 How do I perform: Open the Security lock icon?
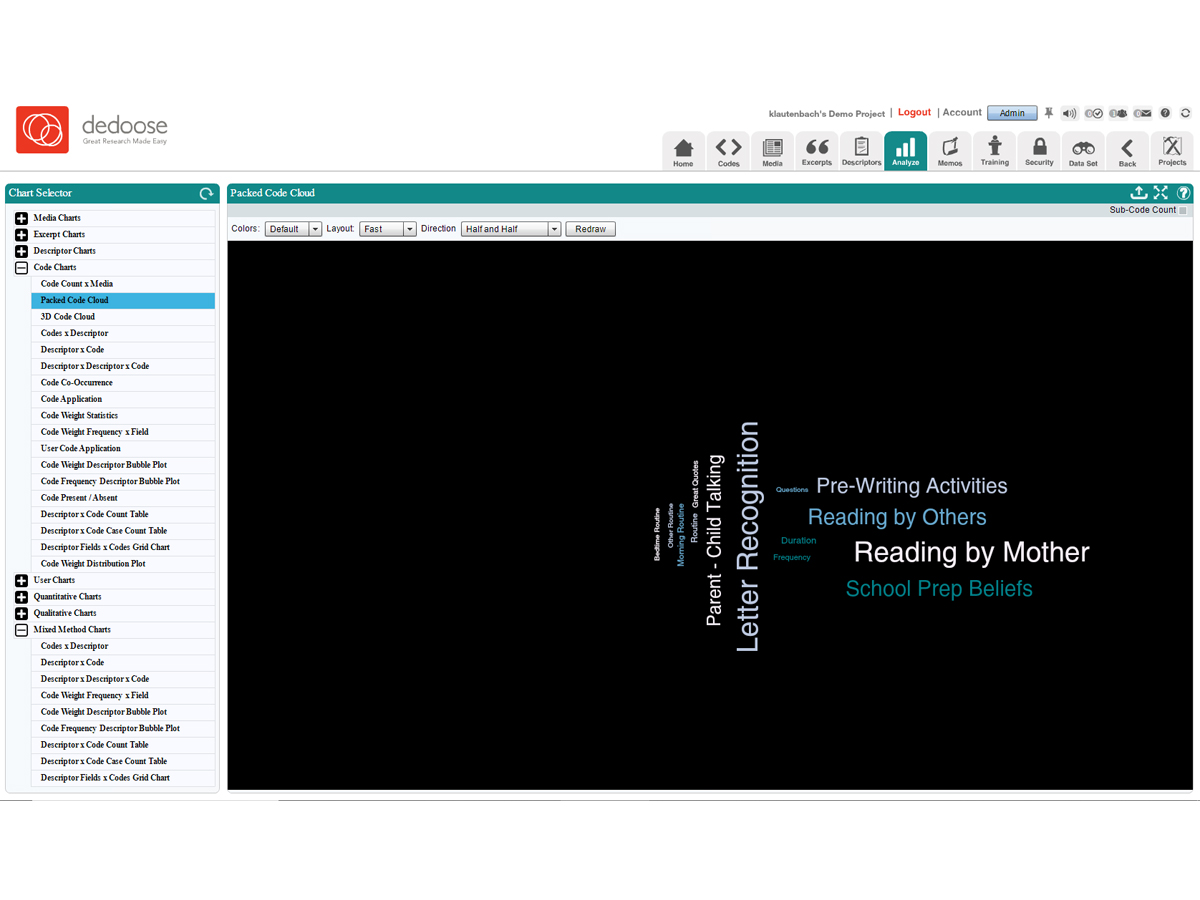click(1039, 150)
